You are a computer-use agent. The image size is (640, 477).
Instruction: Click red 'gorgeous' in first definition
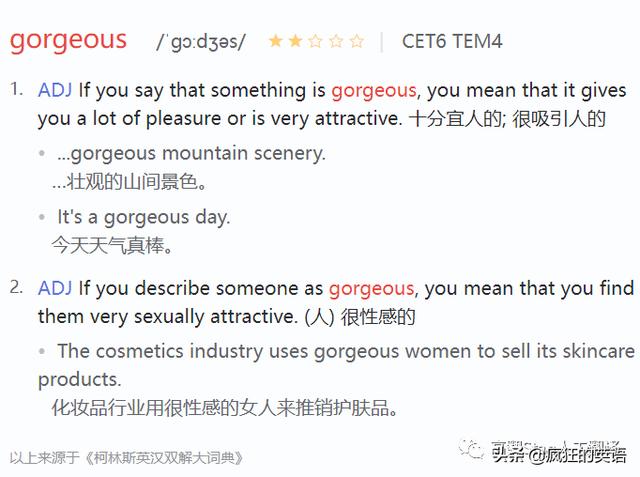tap(374, 91)
